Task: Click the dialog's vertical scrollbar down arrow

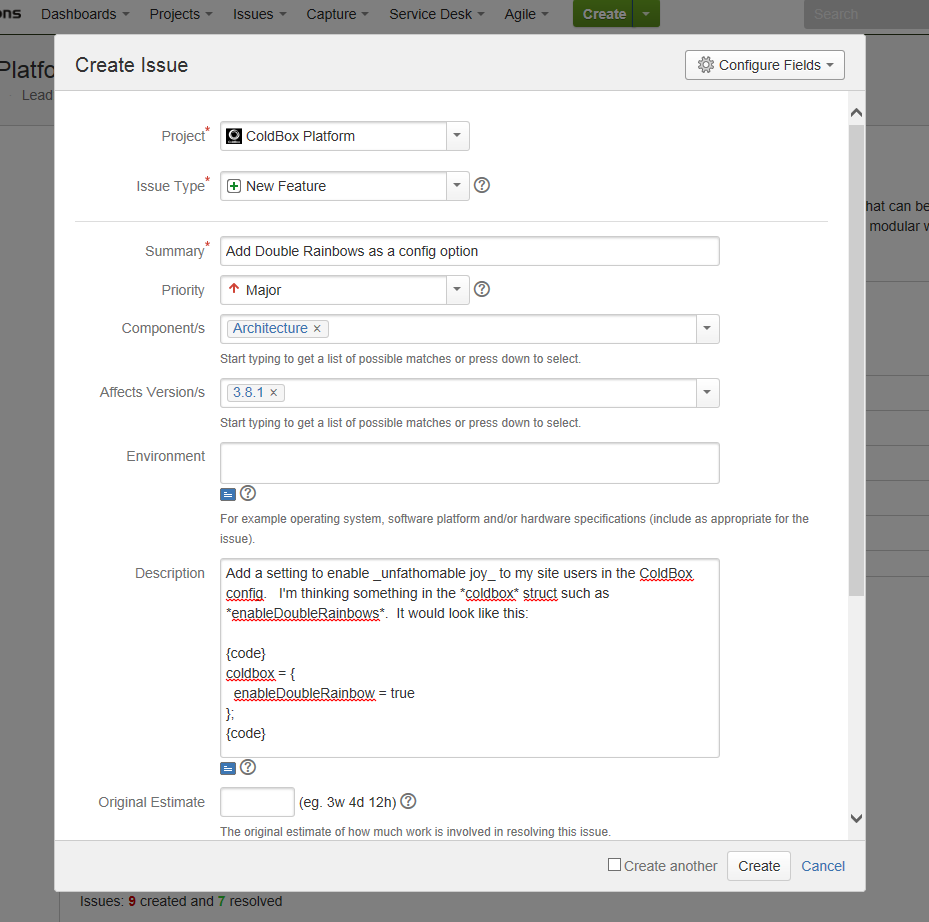Action: click(x=856, y=818)
